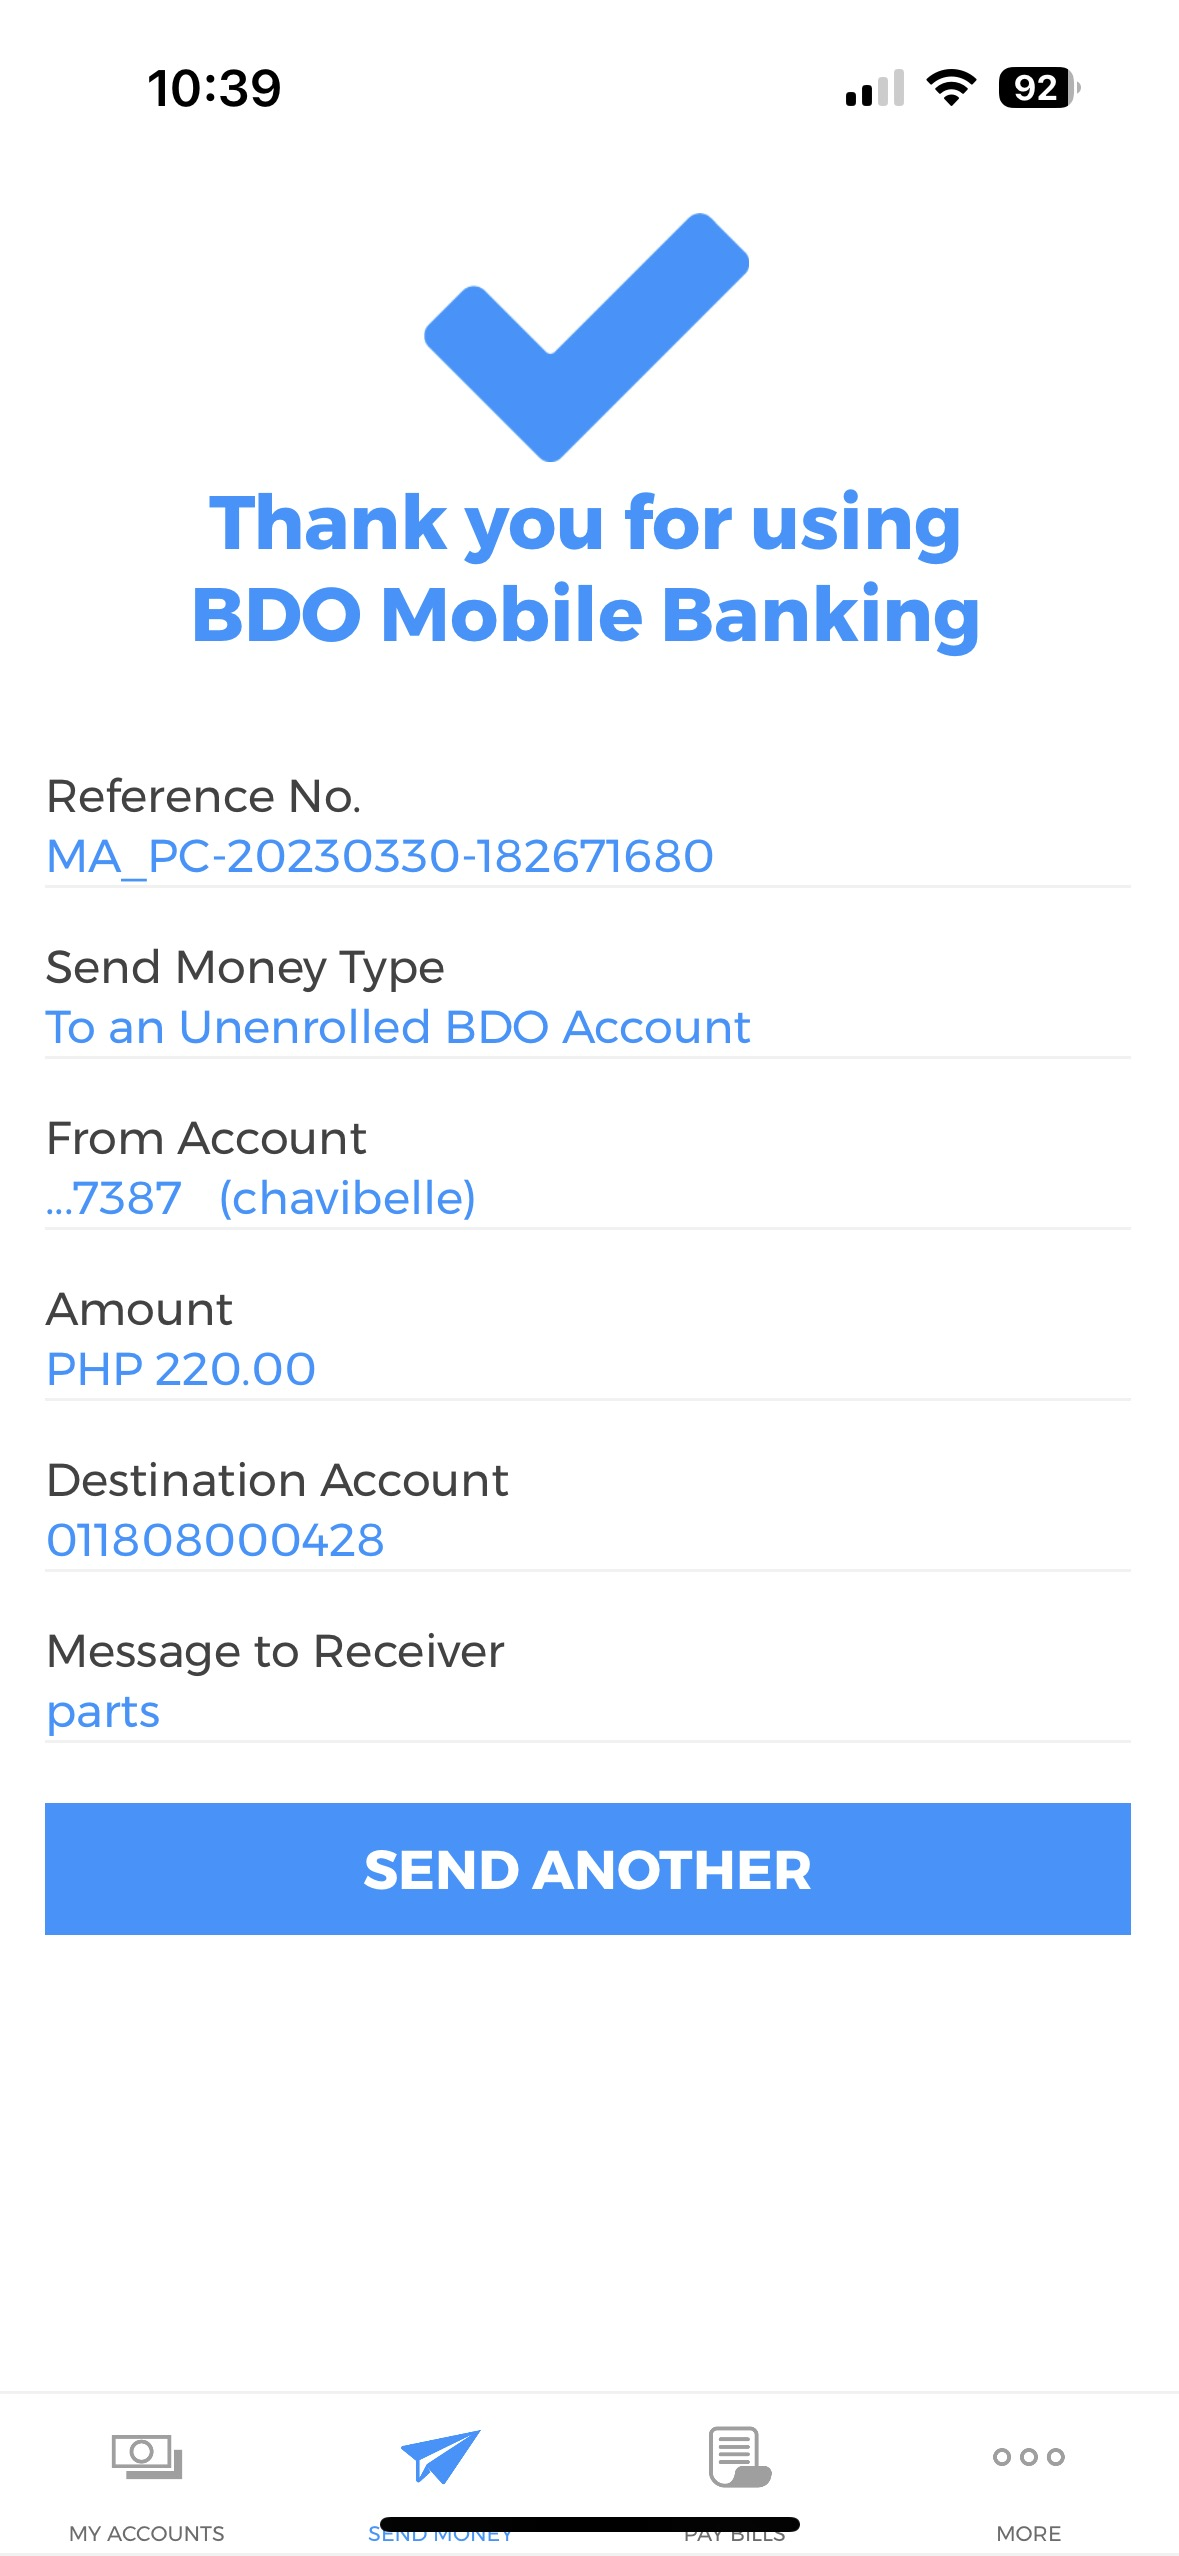Open the MY ACCOUNTS tab label
Screen dimensions: 1179x2556
[147, 2532]
